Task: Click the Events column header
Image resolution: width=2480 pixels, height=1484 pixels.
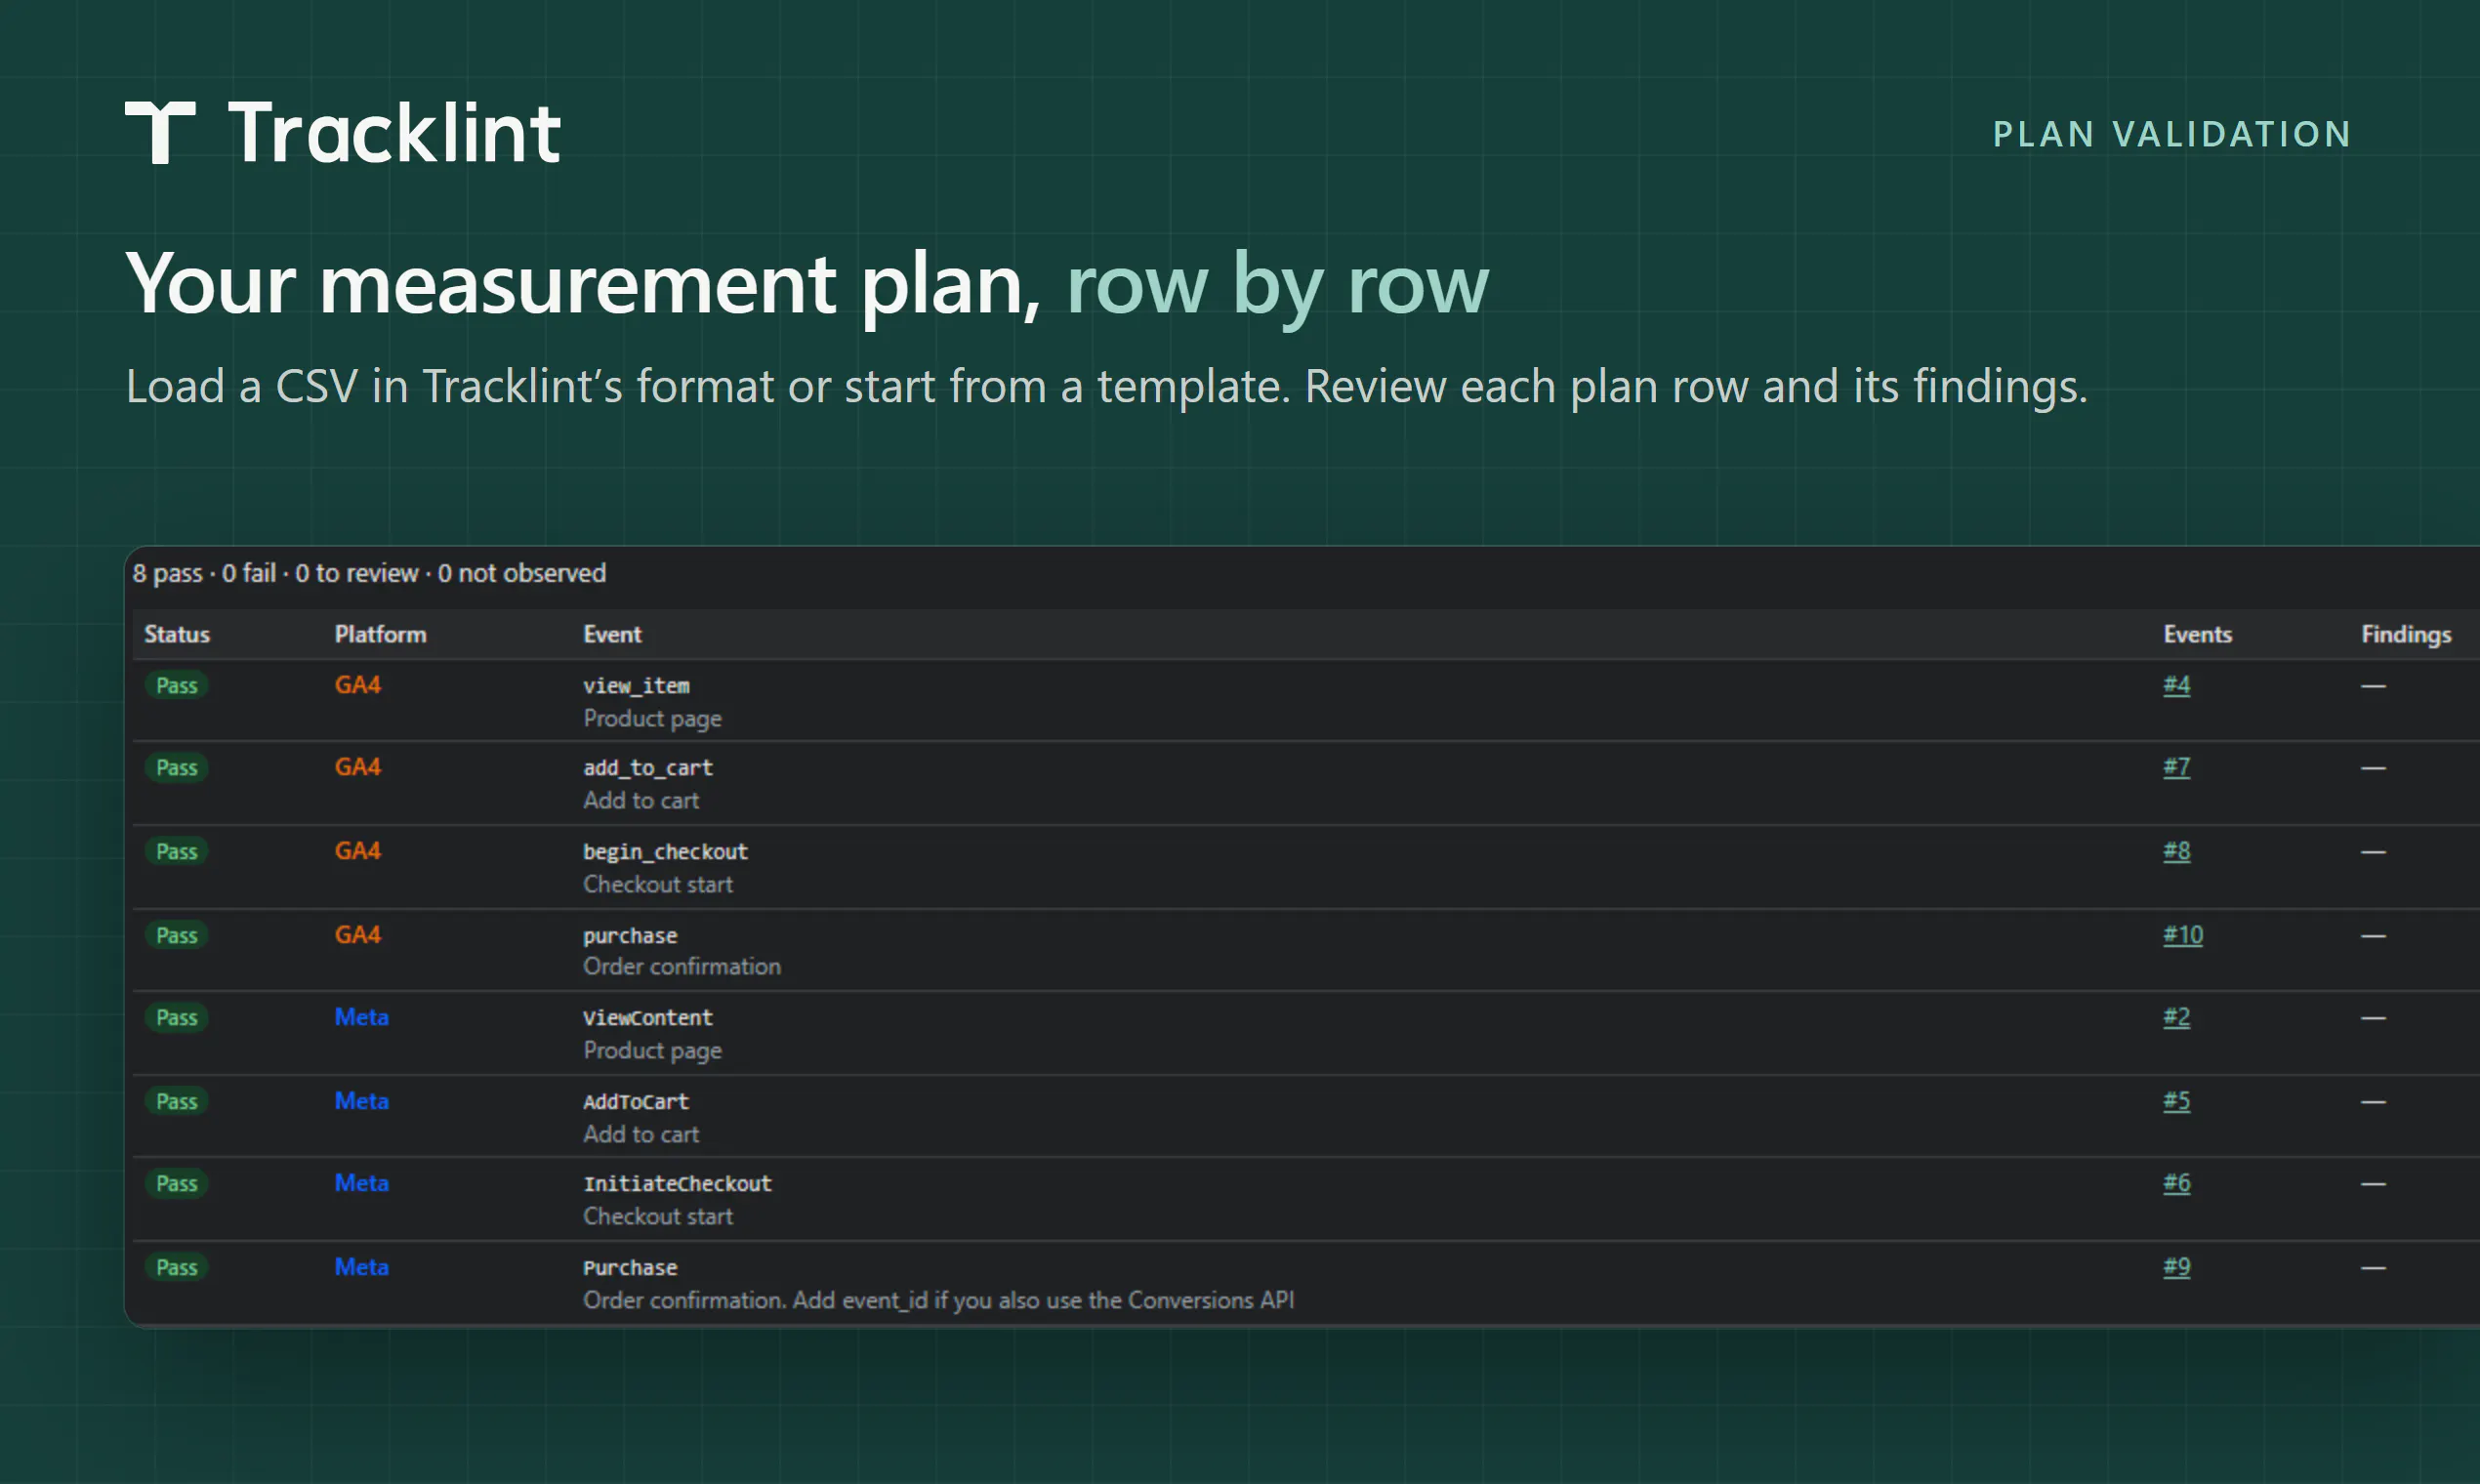Action: 2197,634
